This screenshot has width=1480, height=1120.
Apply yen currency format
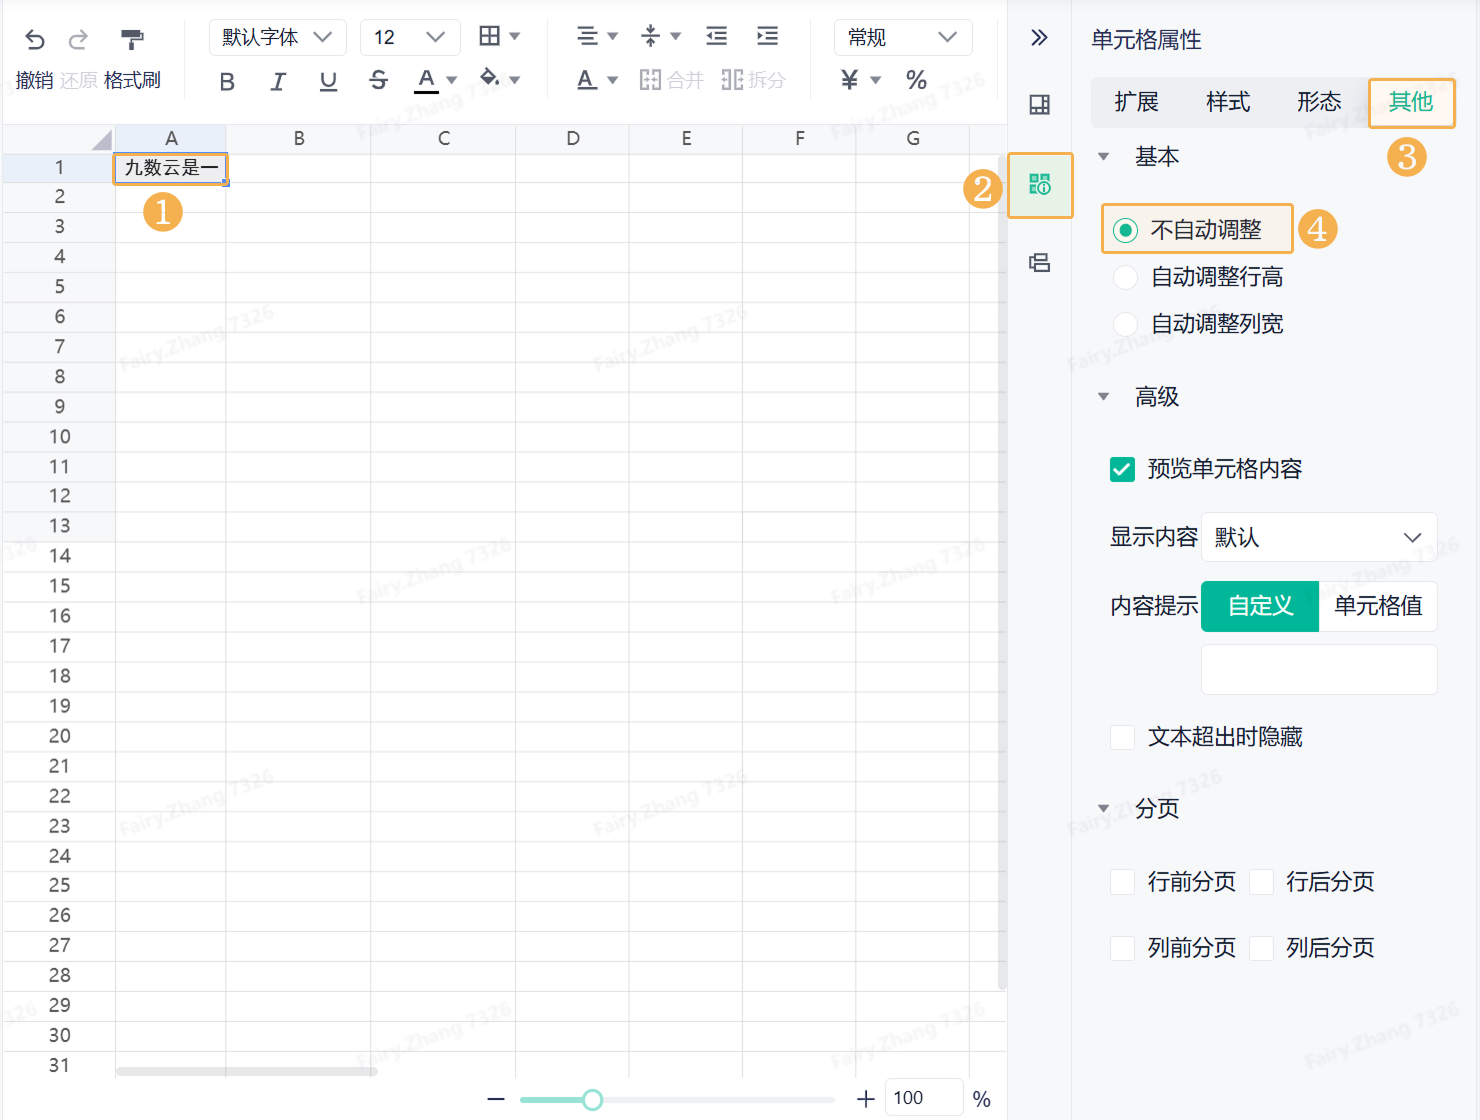coord(850,80)
